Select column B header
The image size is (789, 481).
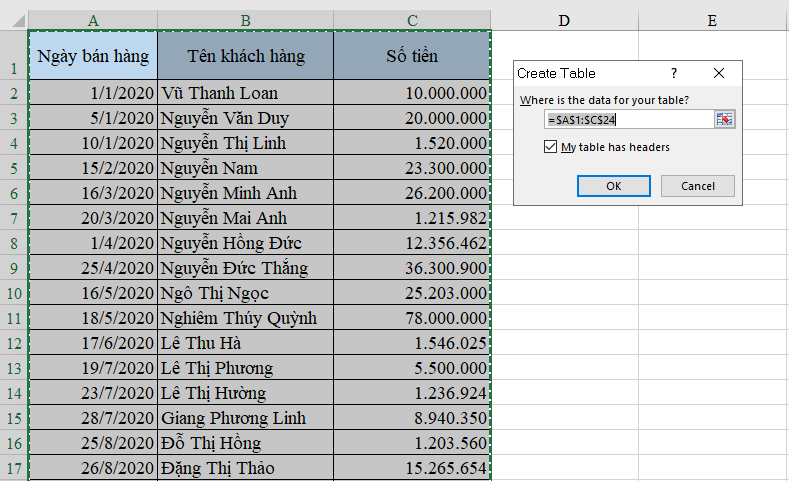tap(245, 19)
